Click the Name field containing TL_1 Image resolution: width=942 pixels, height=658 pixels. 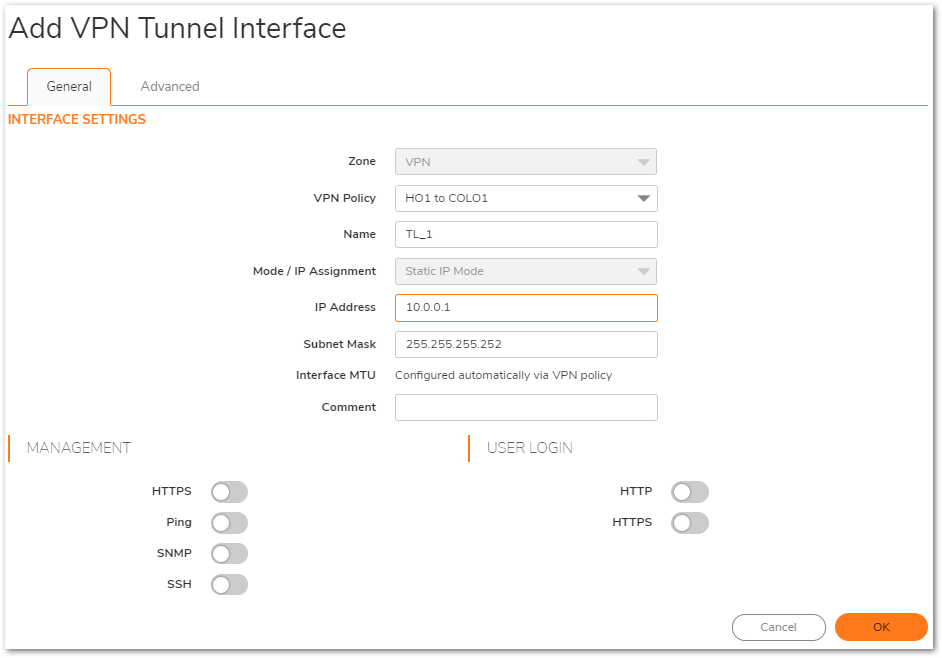(x=525, y=235)
